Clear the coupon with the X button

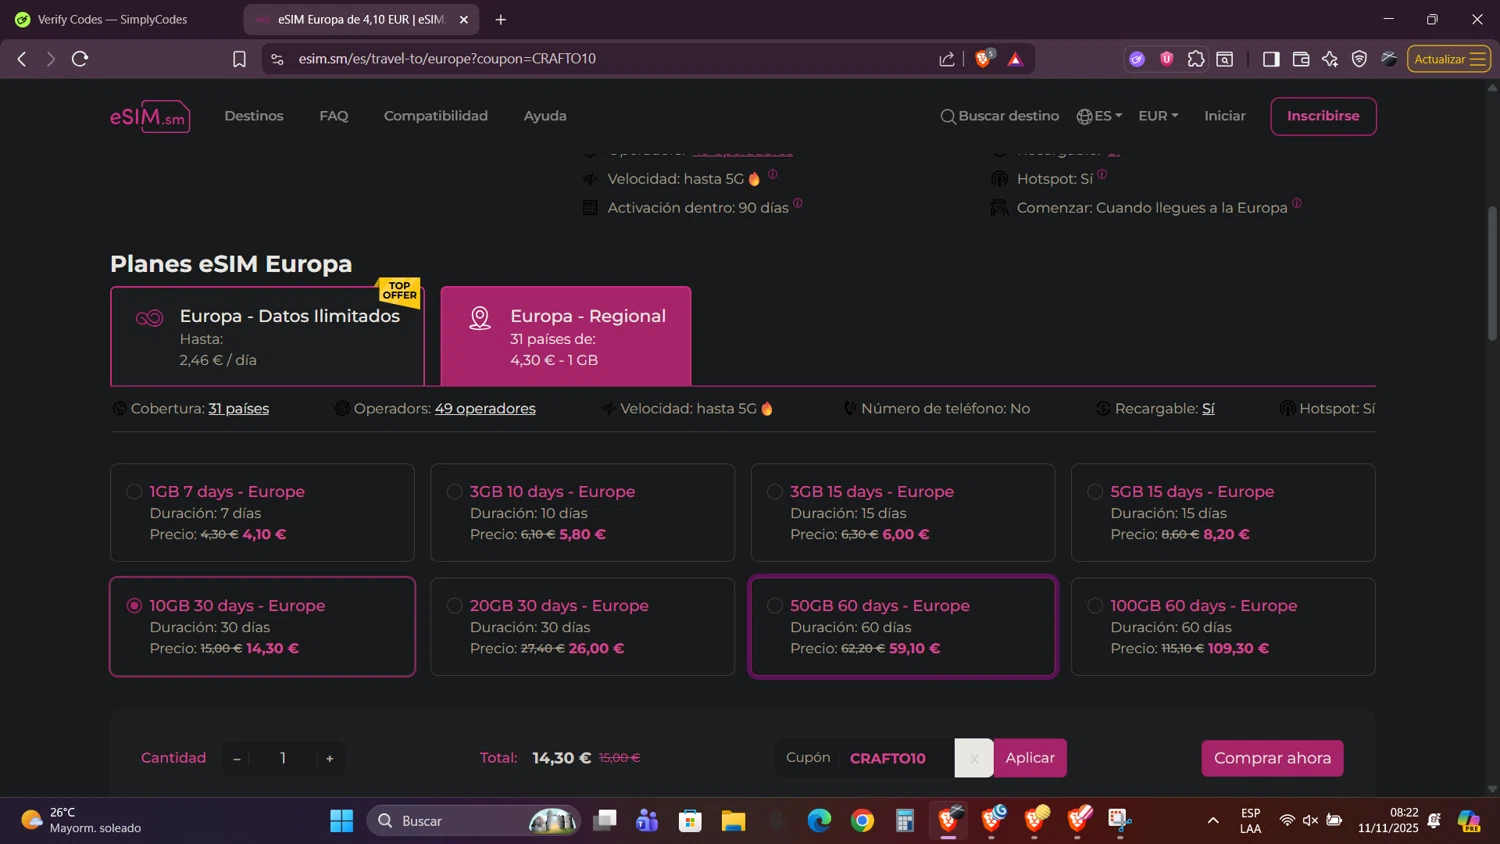point(974,758)
